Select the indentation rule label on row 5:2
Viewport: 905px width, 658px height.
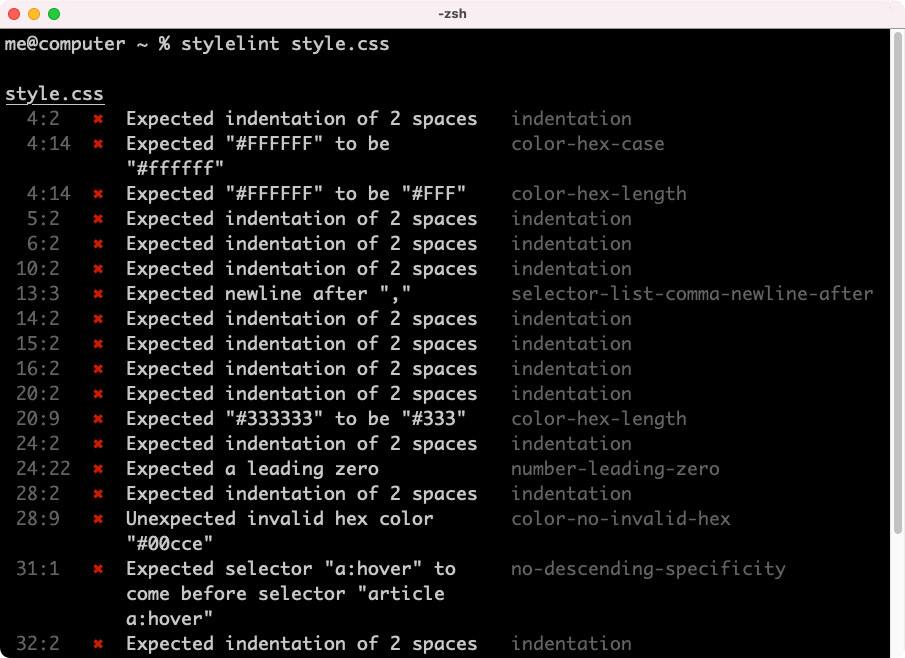point(571,218)
